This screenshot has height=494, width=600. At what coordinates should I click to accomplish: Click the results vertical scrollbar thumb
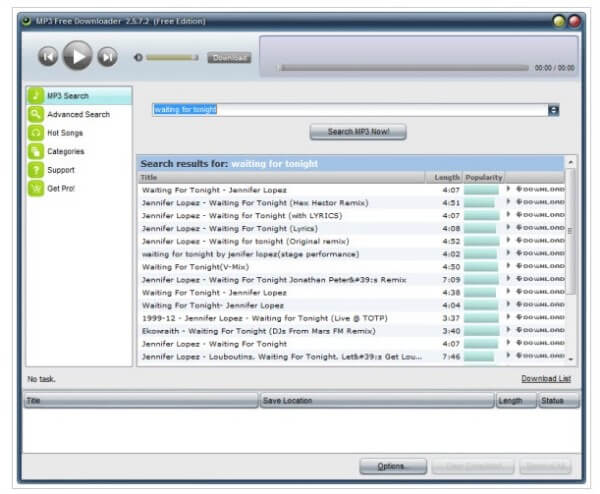click(x=570, y=232)
